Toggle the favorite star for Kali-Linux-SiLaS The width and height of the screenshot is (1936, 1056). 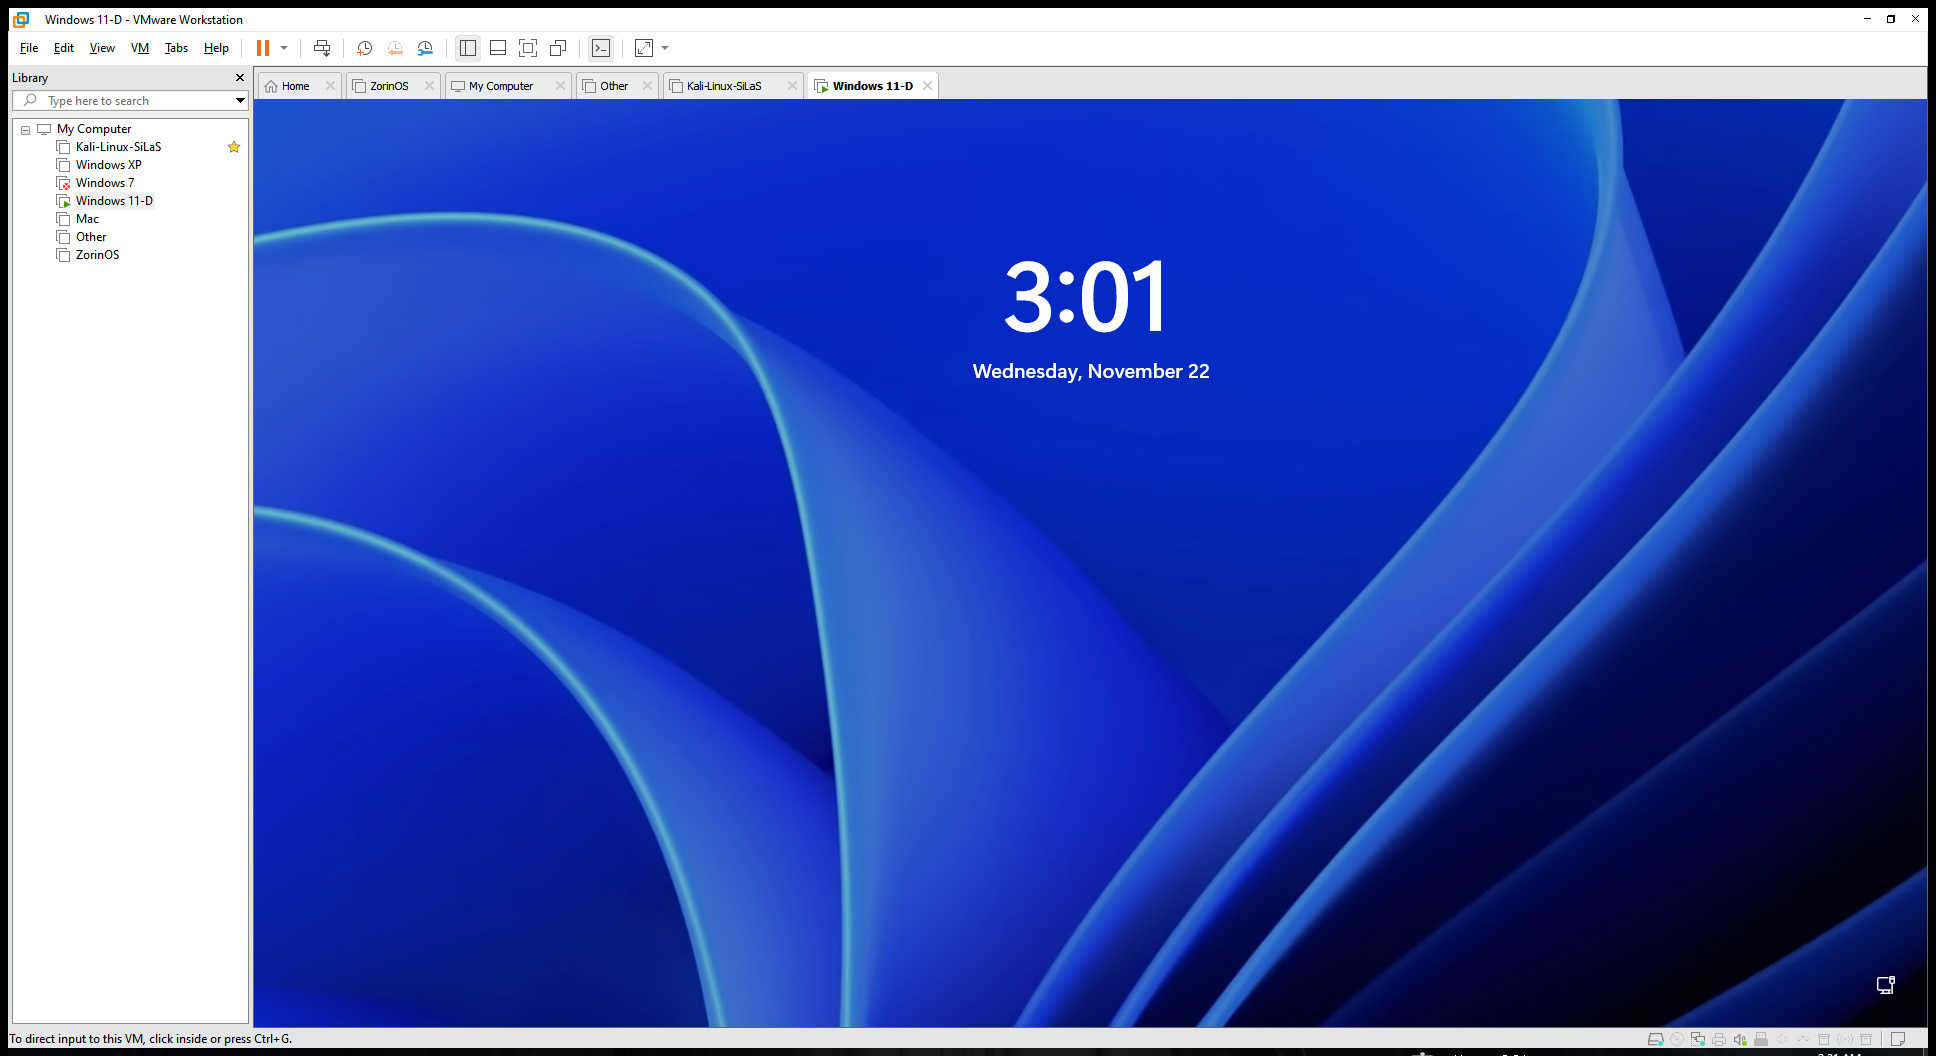click(x=234, y=147)
